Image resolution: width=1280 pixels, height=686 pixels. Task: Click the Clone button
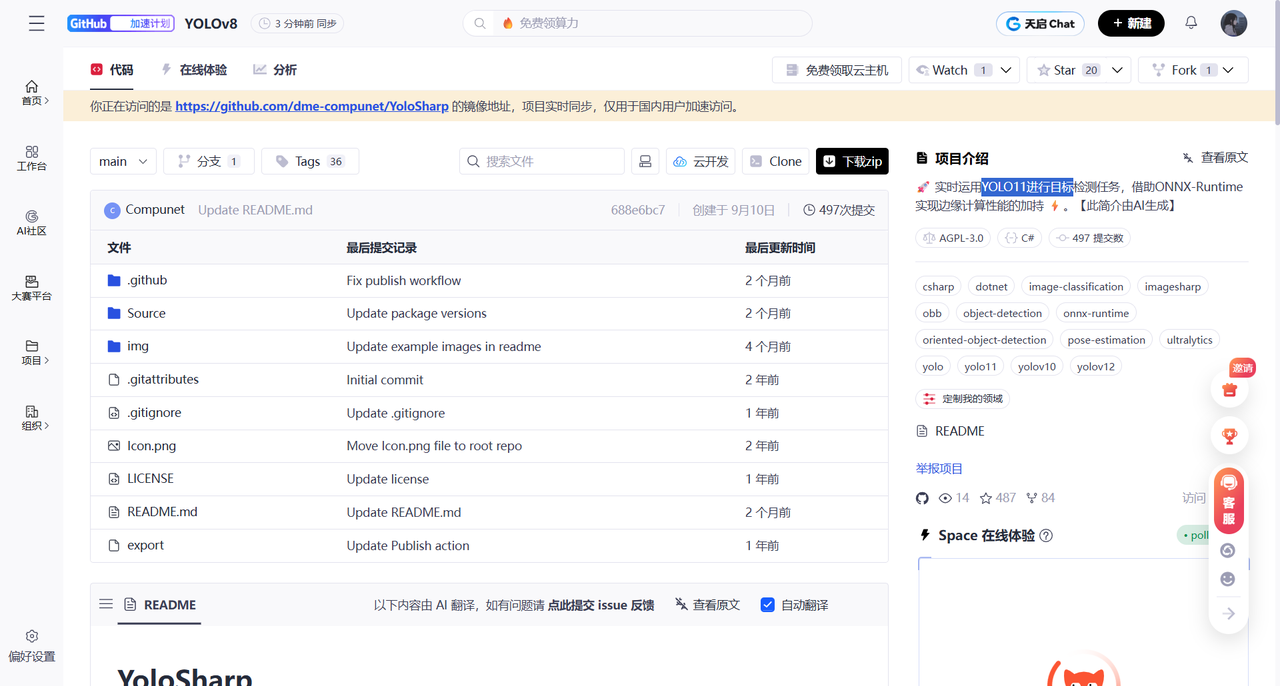click(775, 161)
